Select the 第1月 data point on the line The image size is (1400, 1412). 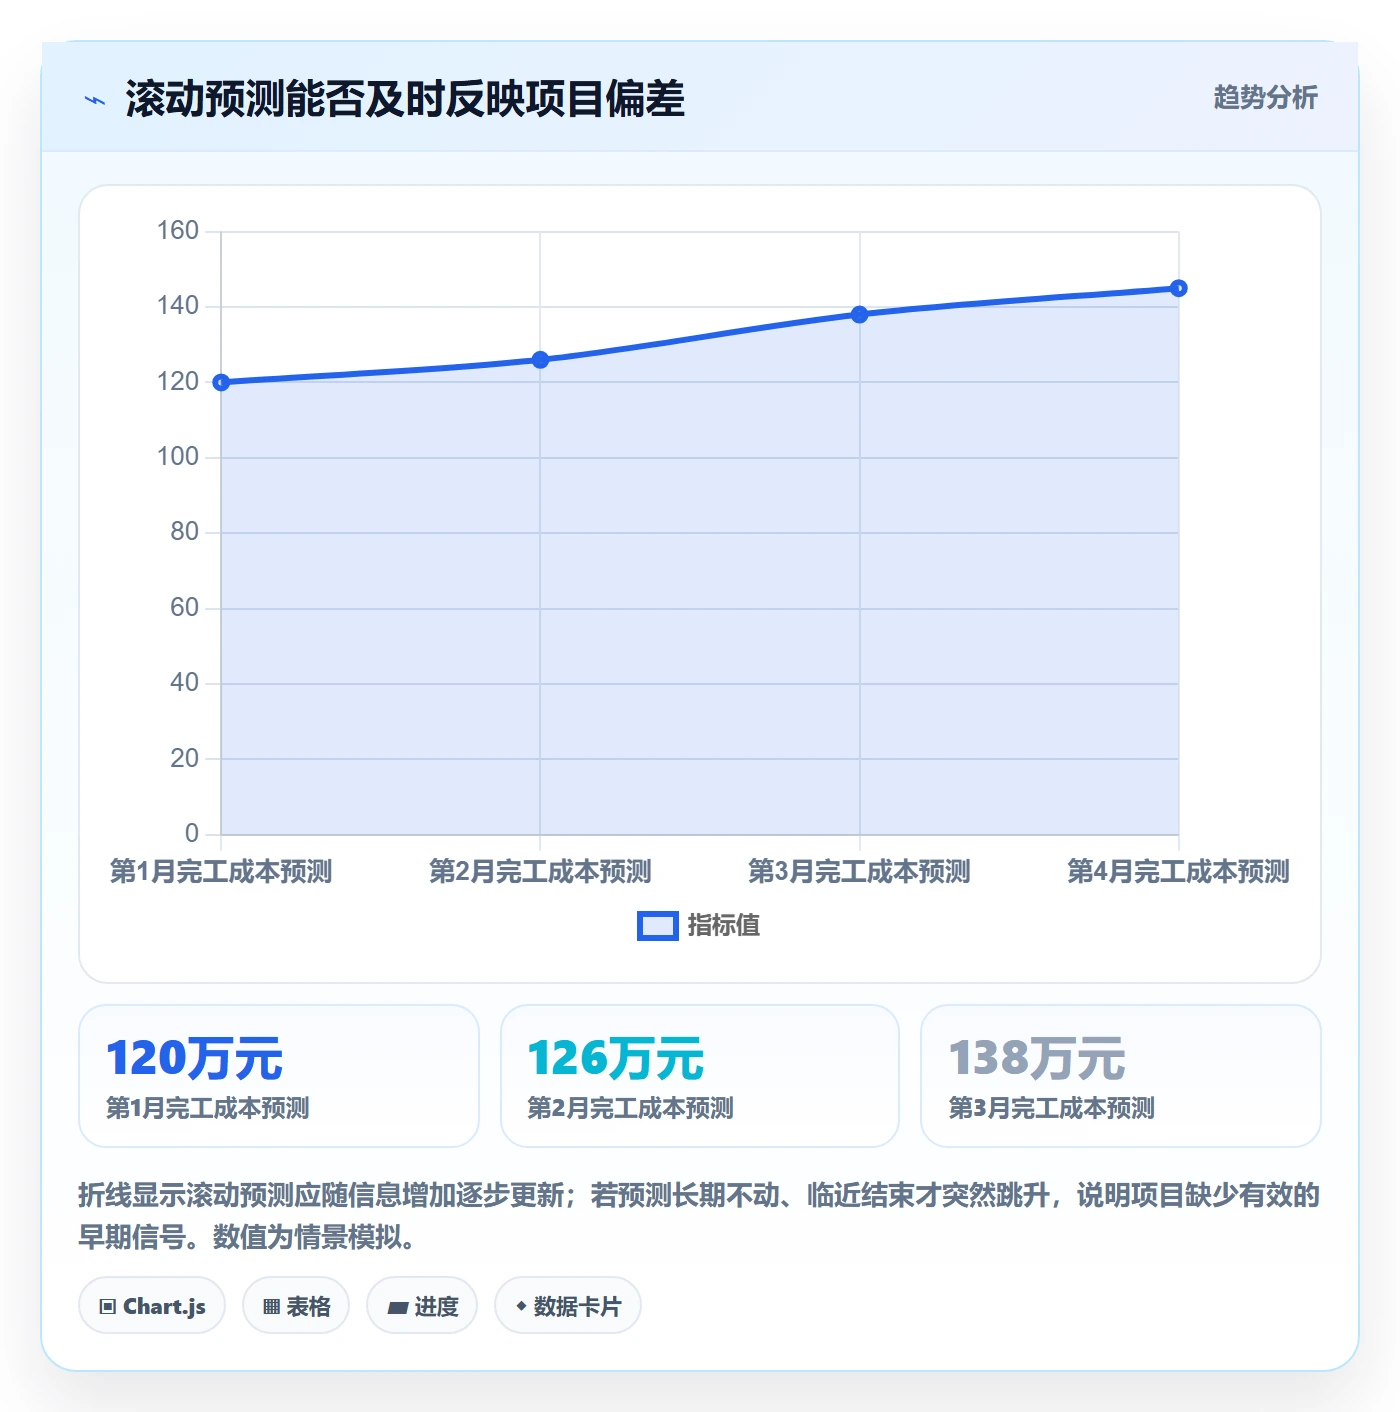(x=221, y=382)
